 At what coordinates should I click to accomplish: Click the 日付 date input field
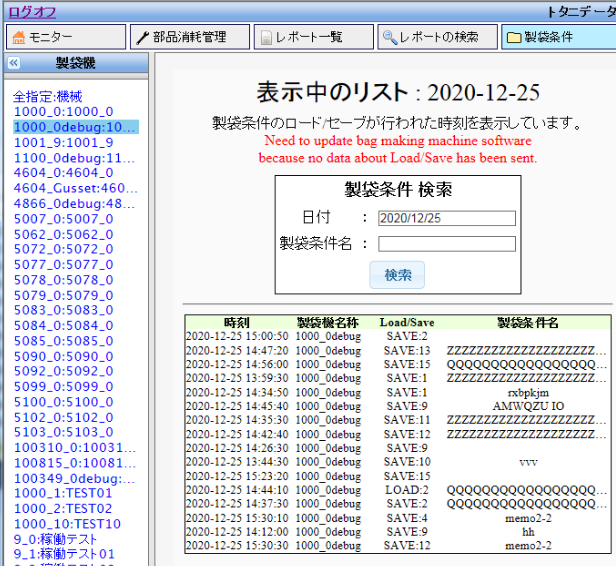click(x=446, y=218)
